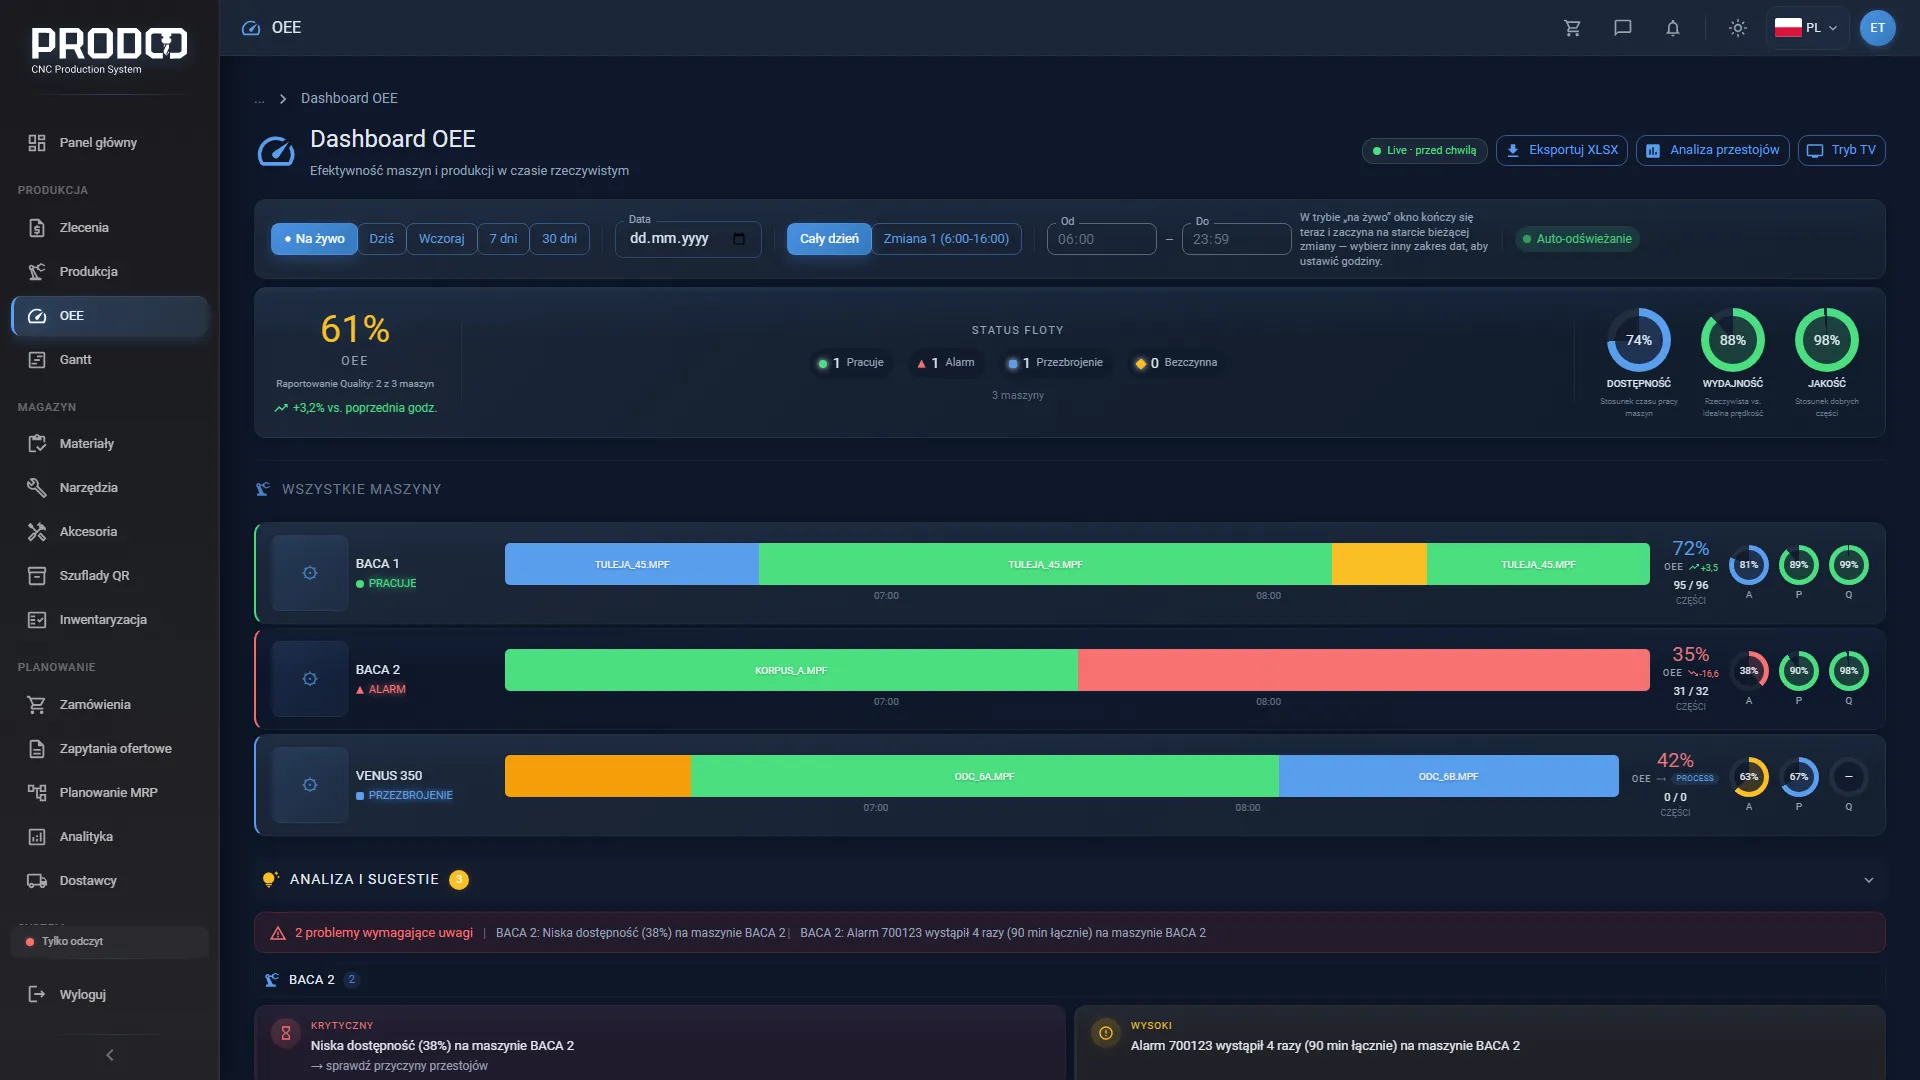1920x1080 pixels.
Task: Click the Do time input field
Action: click(x=1236, y=239)
